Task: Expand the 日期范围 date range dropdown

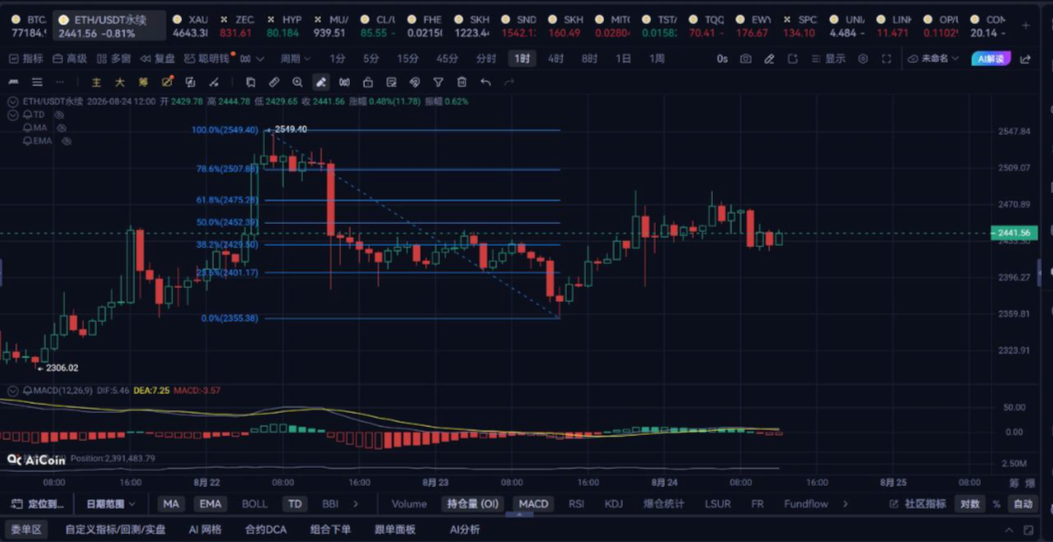Action: coord(110,504)
